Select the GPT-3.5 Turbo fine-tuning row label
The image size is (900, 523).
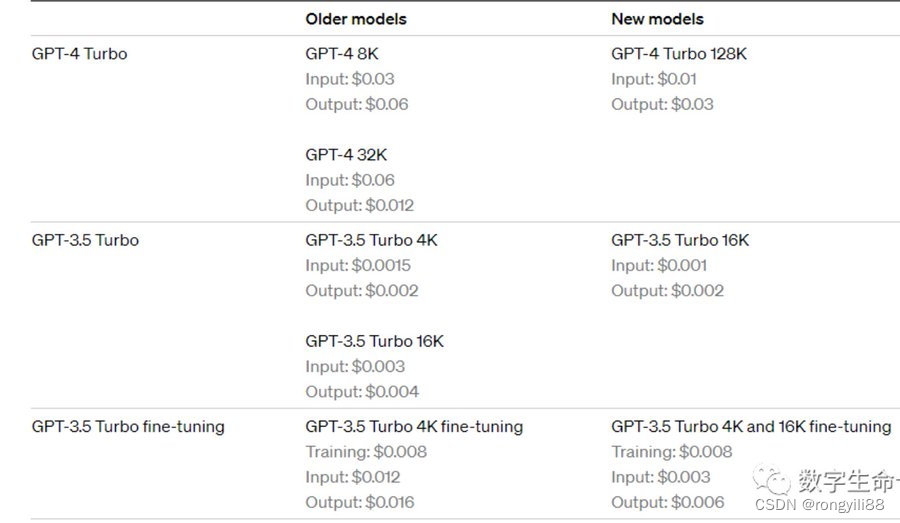pyautogui.click(x=128, y=426)
